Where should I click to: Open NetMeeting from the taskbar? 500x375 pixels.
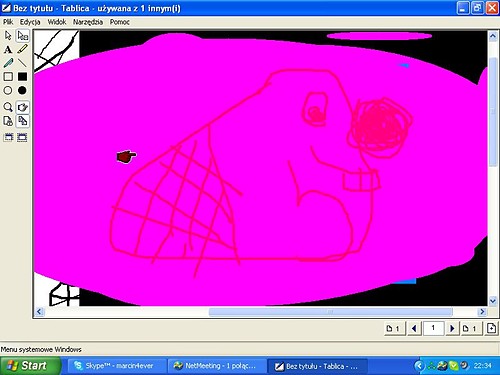pyautogui.click(x=216, y=366)
